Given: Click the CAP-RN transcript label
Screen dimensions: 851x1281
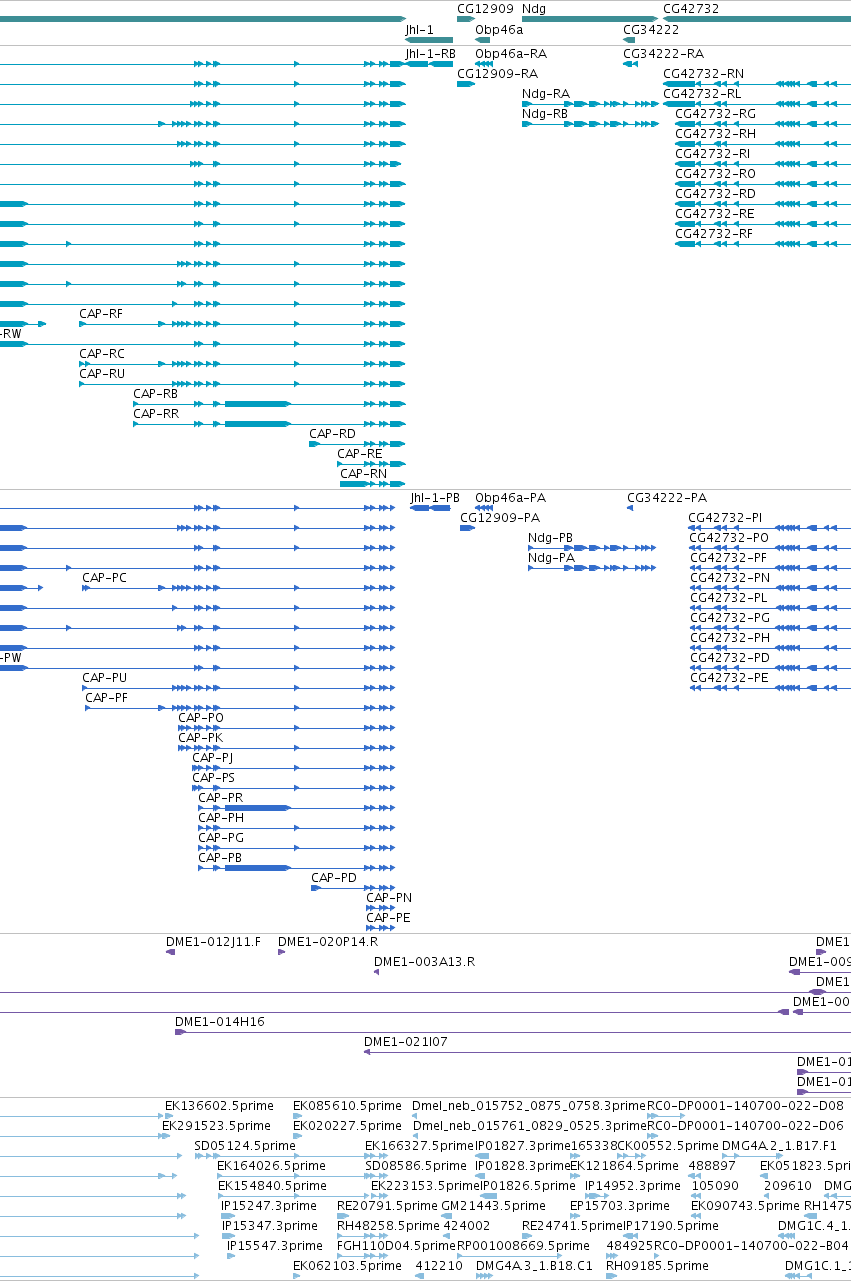Looking at the screenshot, I should click(x=364, y=474).
